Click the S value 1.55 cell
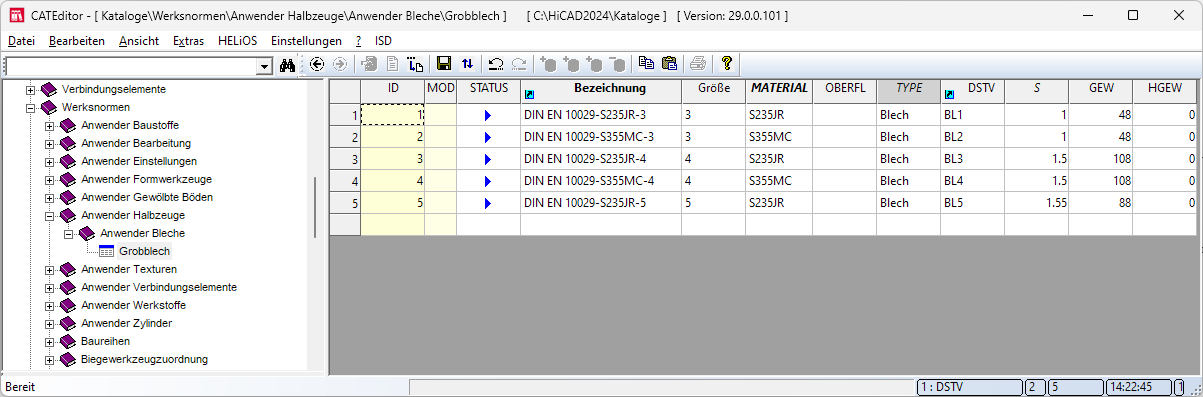Viewport: 1203px width, 397px height. 1036,203
